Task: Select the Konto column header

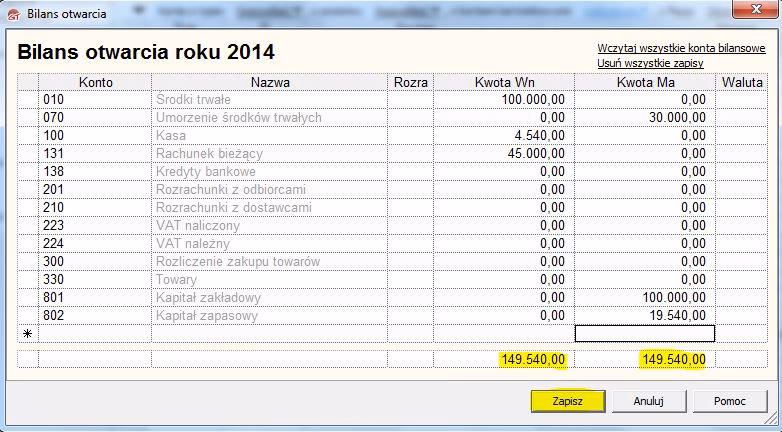Action: 95,82
